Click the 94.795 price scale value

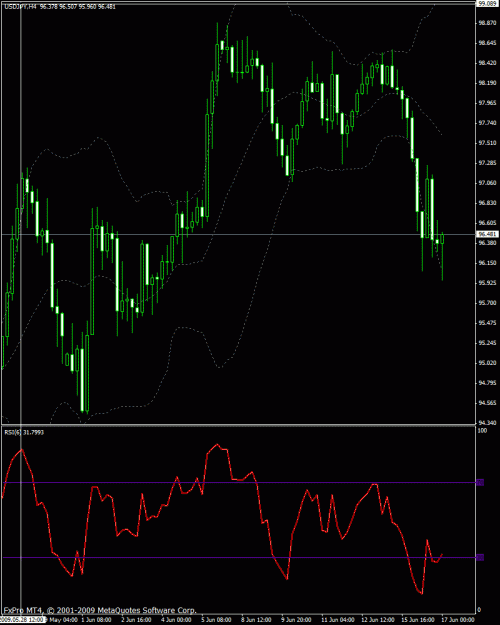487,383
